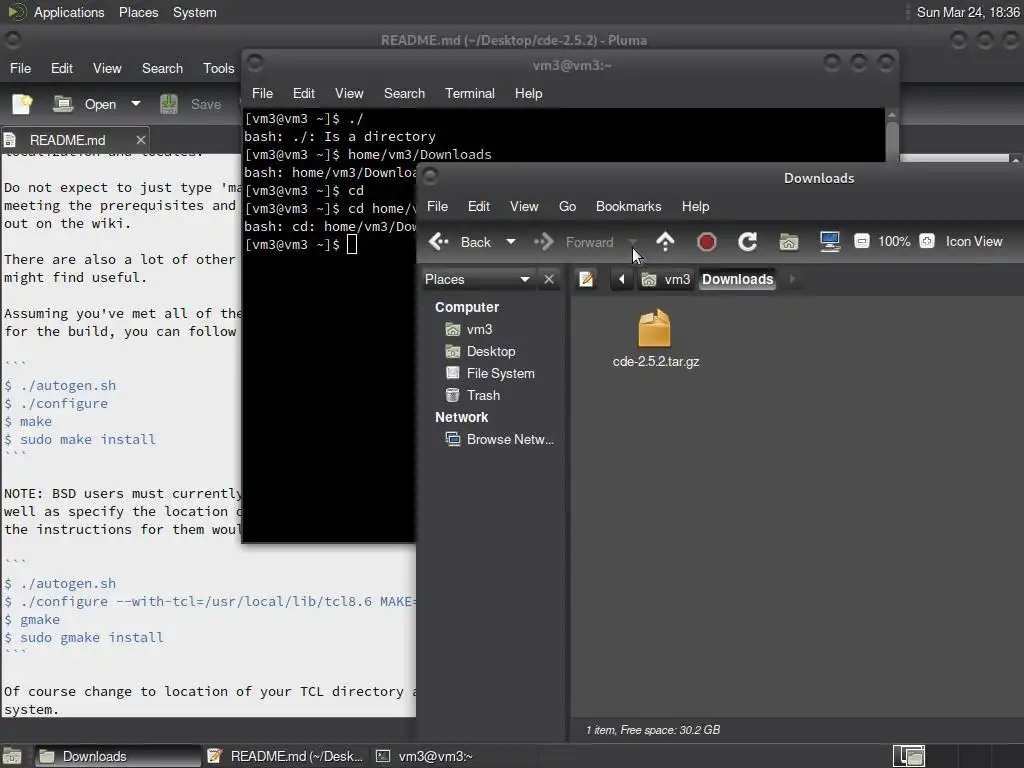Select the cde-2.5.2.tar.gz archive icon
This screenshot has height=768, width=1024.
tap(654, 329)
